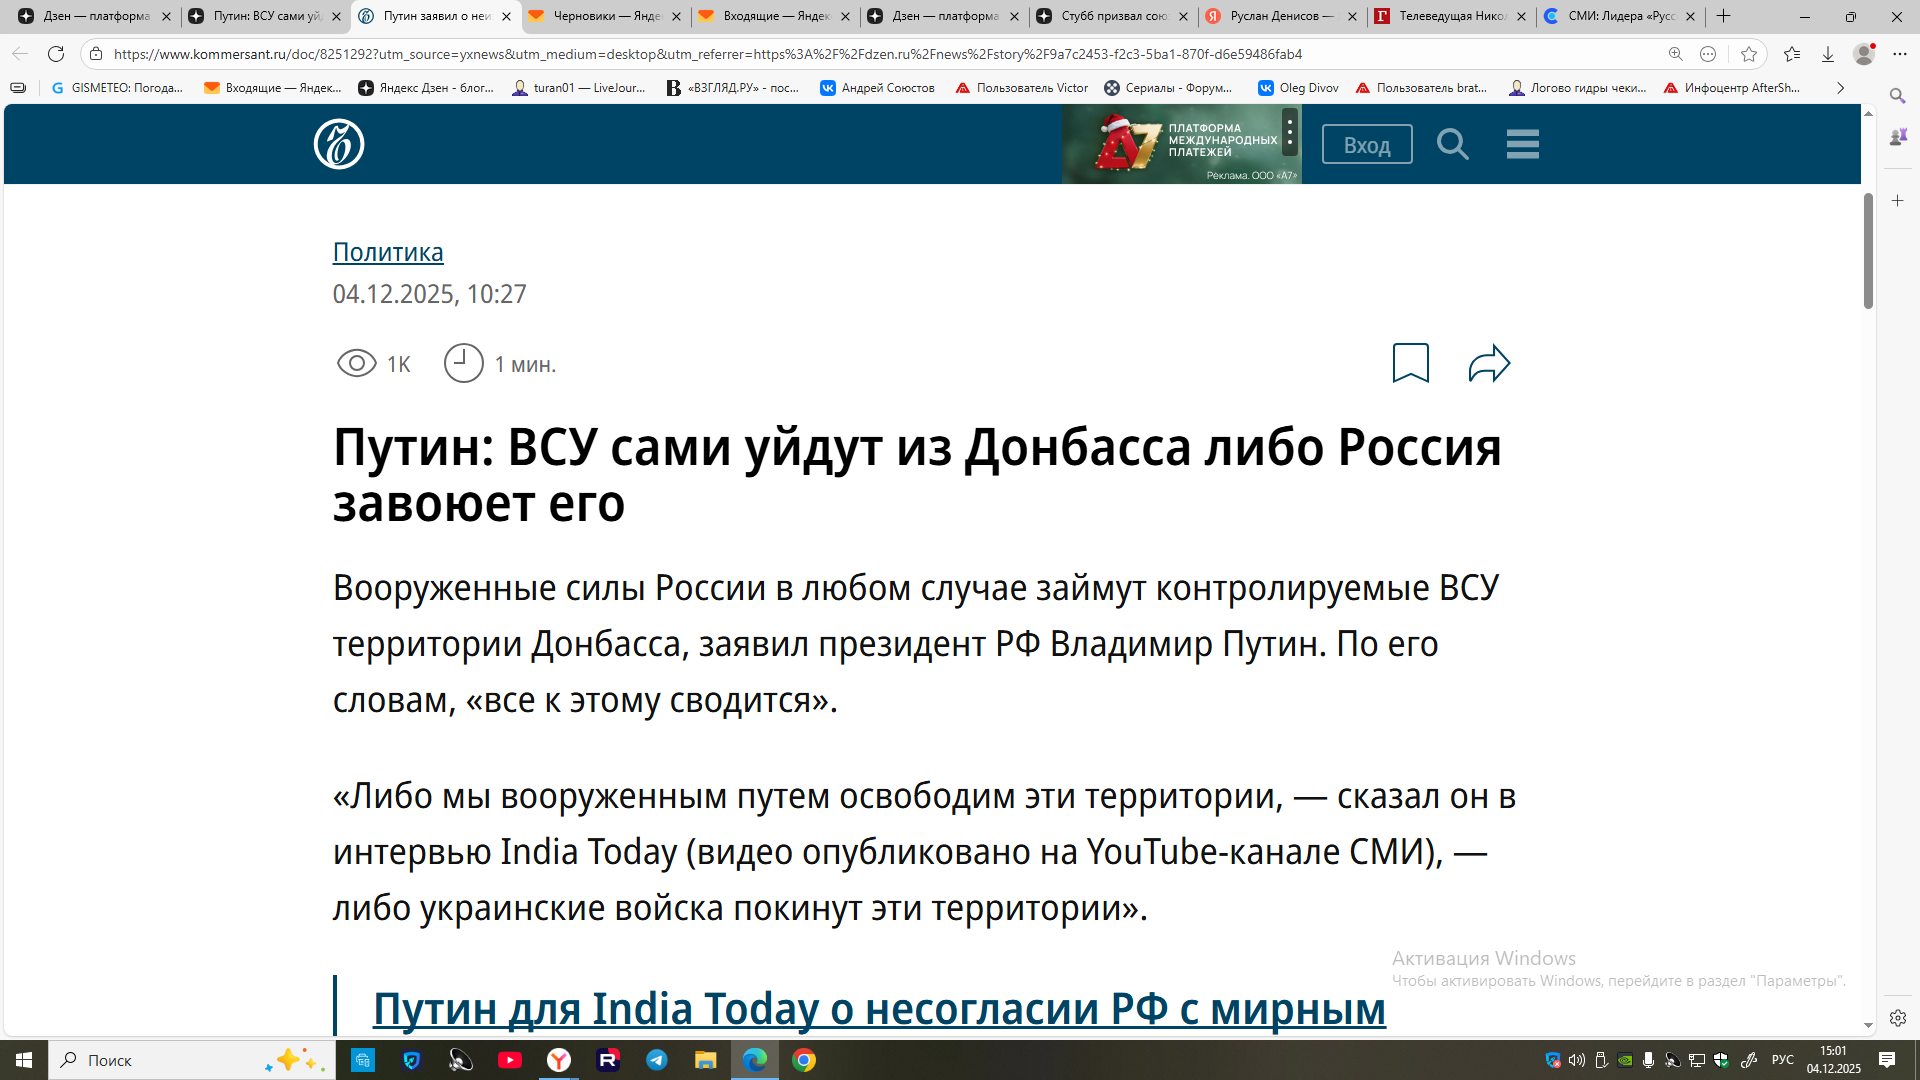Open browser settings and more menu
This screenshot has width=1920, height=1080.
1900,54
